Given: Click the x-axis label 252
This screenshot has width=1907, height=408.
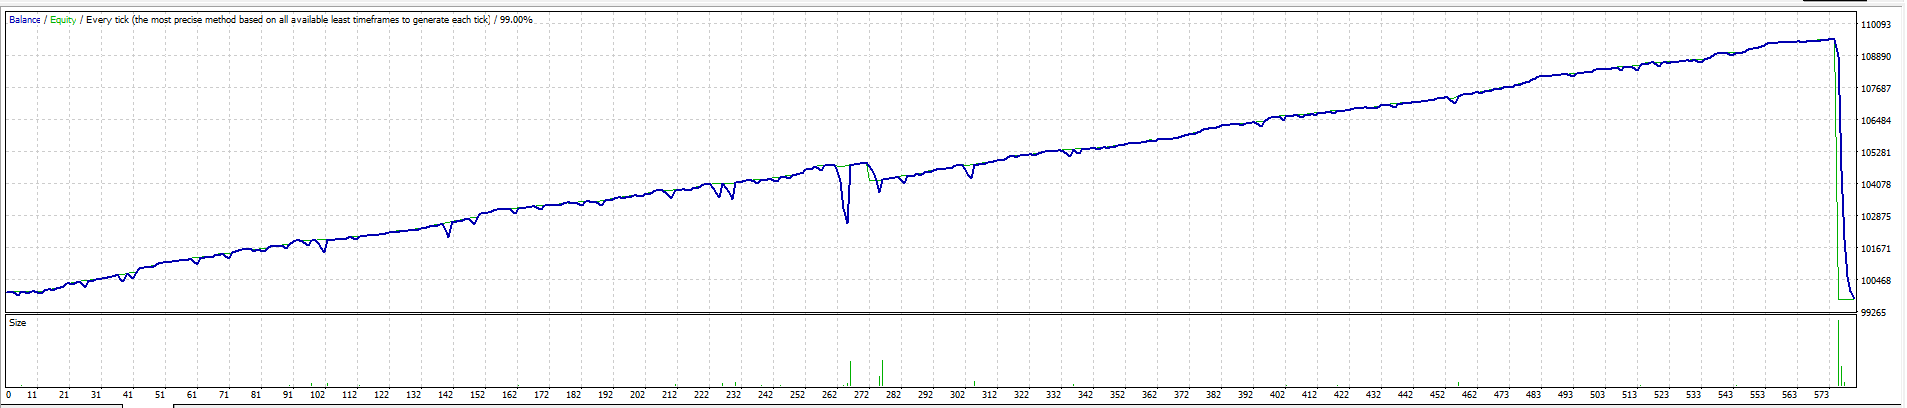Looking at the screenshot, I should point(798,395).
